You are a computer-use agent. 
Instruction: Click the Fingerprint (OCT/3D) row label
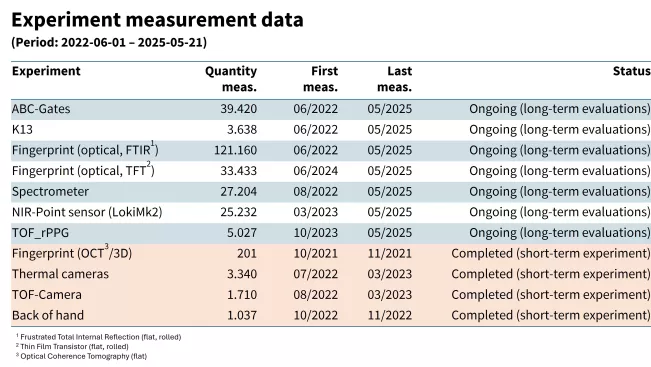pos(72,253)
